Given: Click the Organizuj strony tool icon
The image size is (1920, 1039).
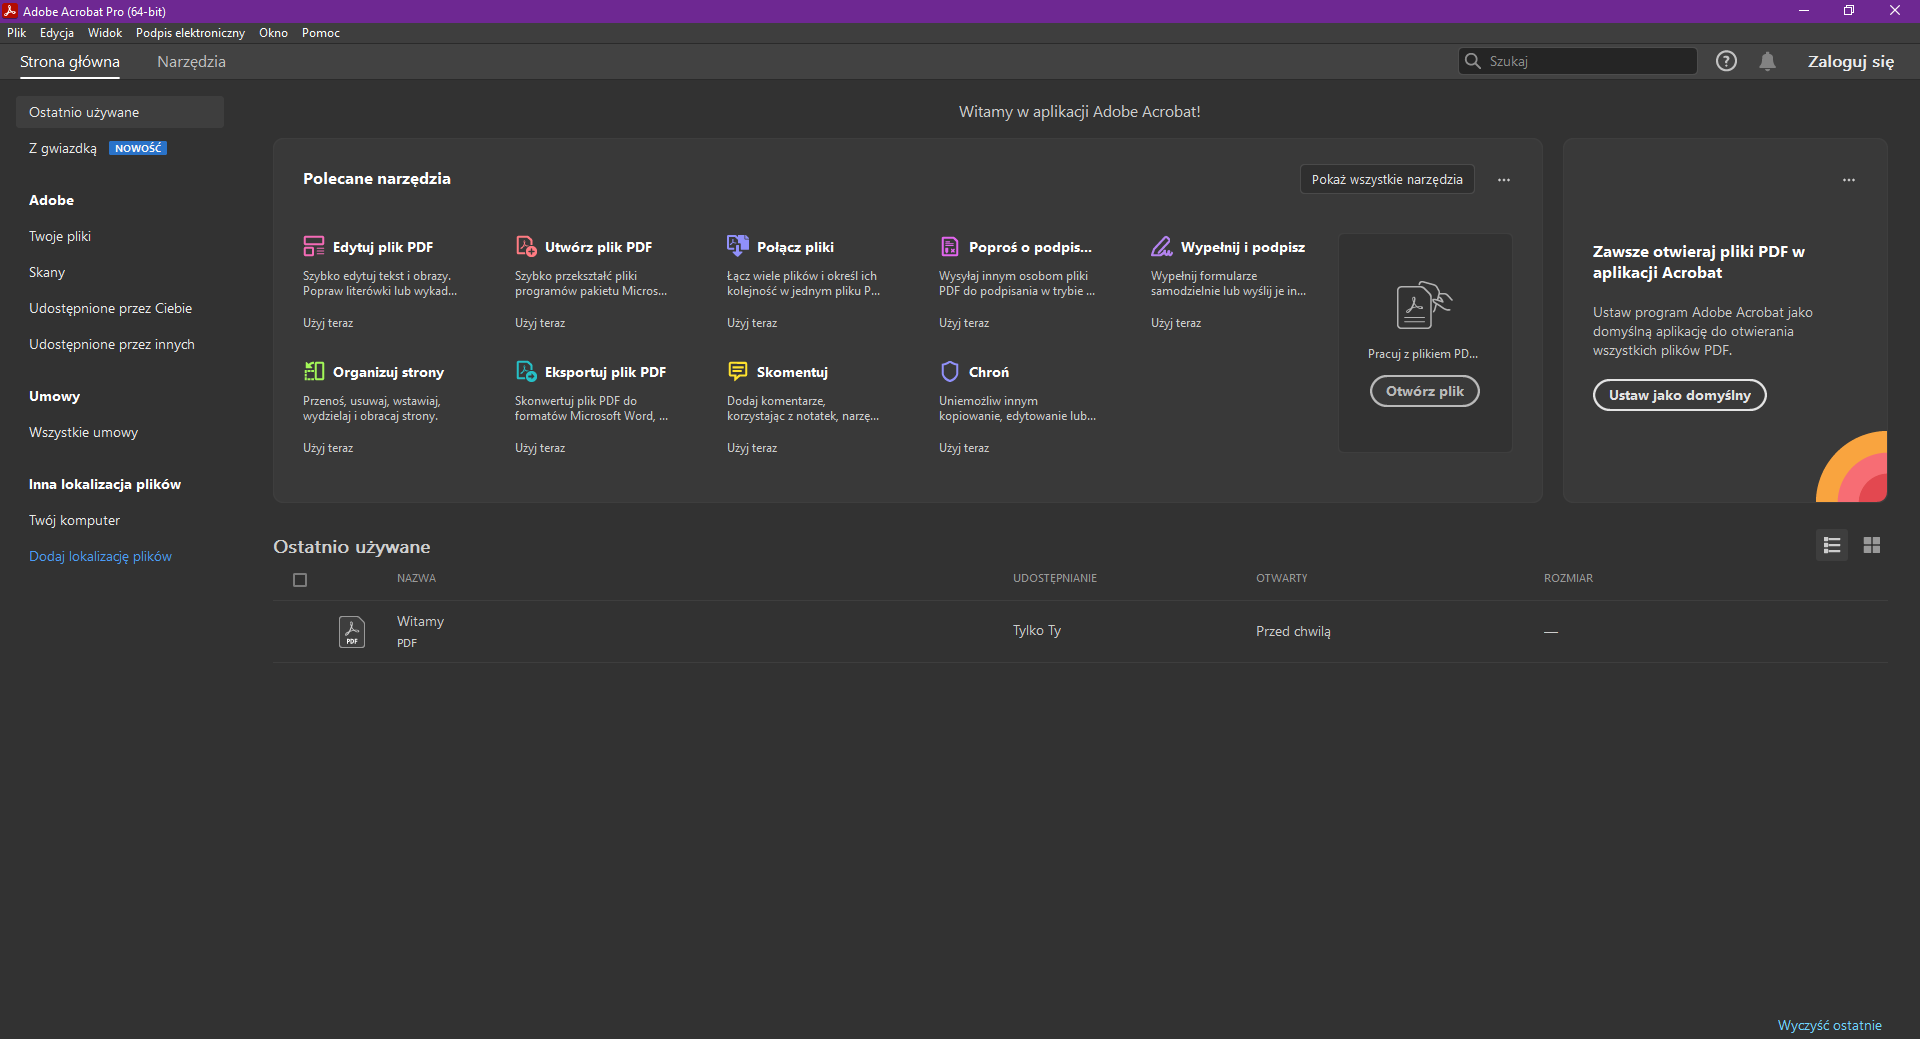Looking at the screenshot, I should [x=314, y=371].
